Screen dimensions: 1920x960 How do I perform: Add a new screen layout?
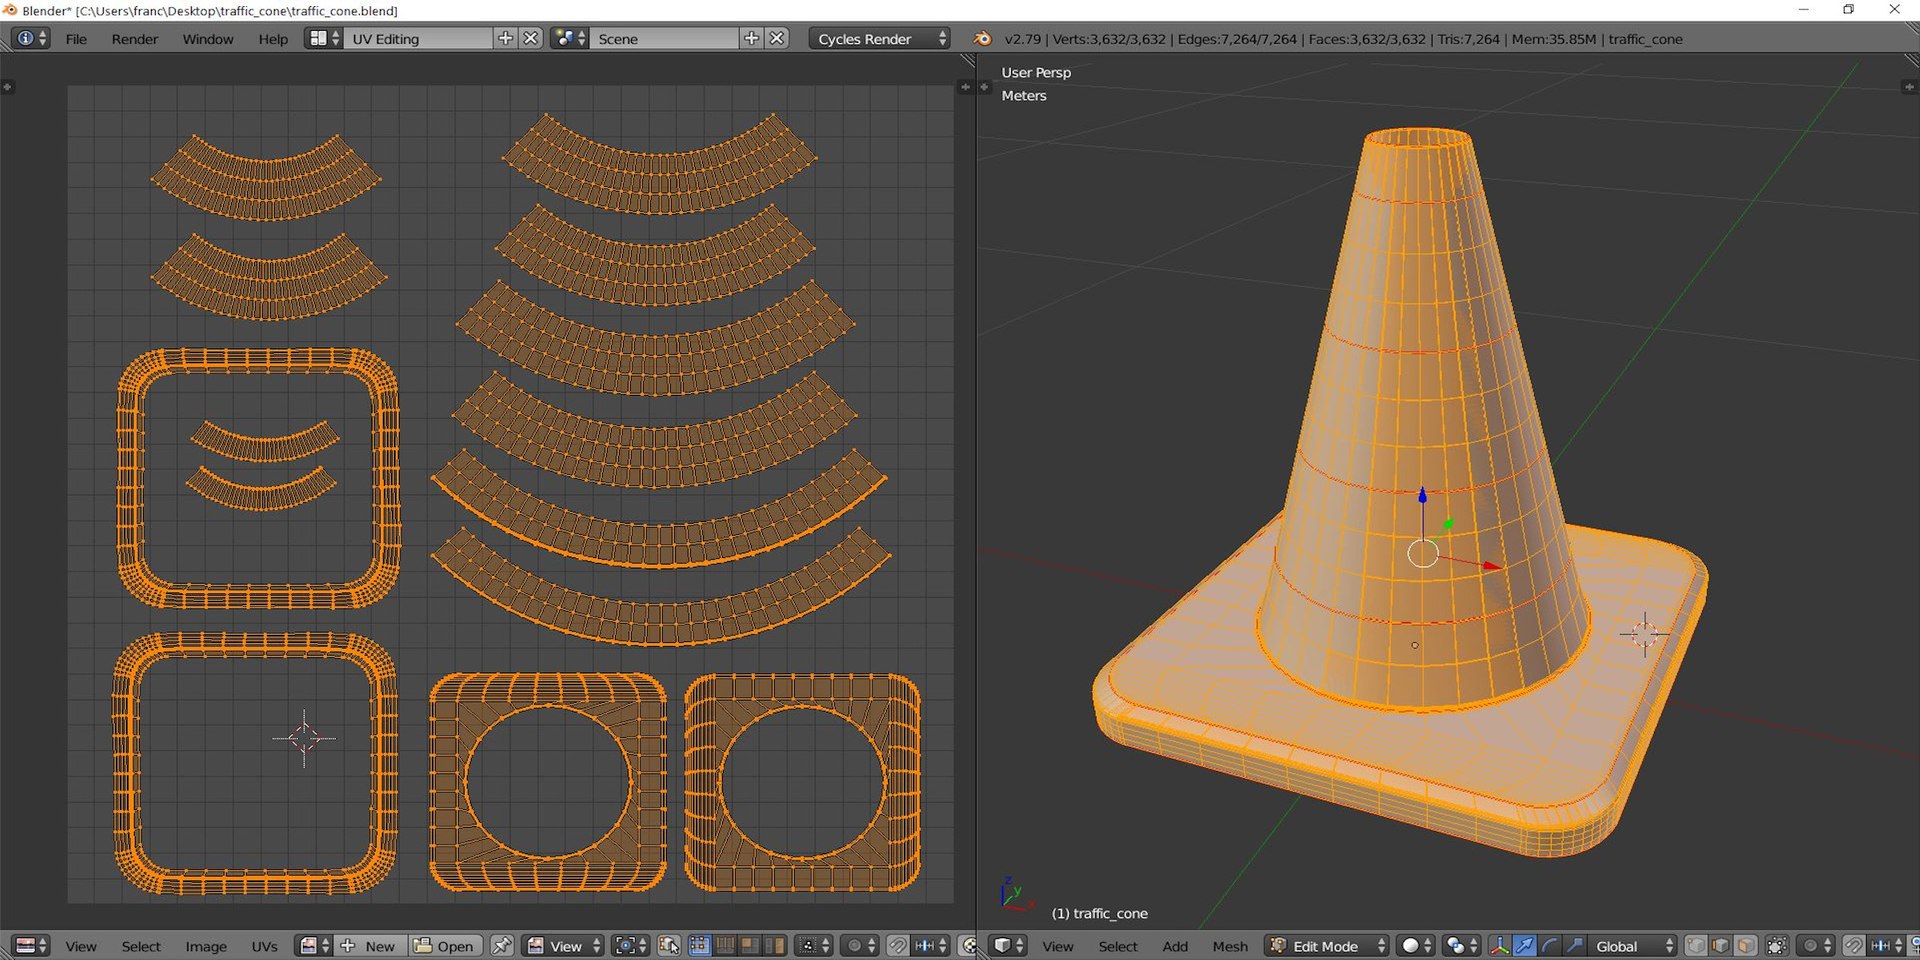click(506, 38)
